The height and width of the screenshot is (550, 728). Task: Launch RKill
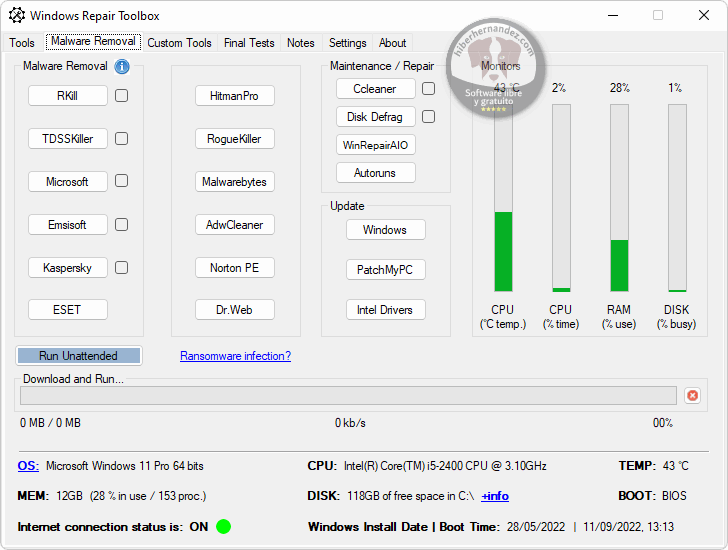[68, 96]
